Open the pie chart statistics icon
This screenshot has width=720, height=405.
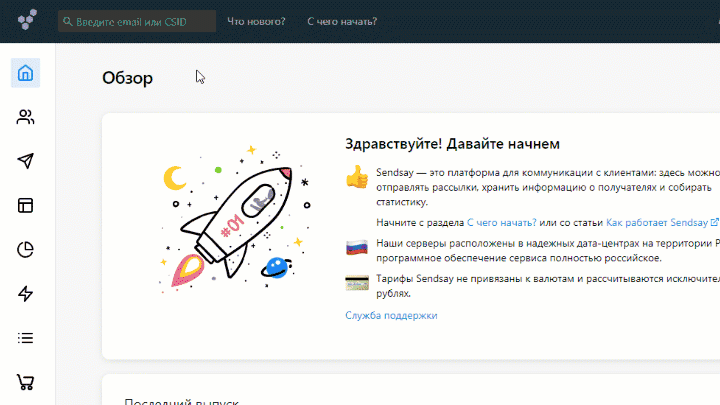(x=26, y=249)
